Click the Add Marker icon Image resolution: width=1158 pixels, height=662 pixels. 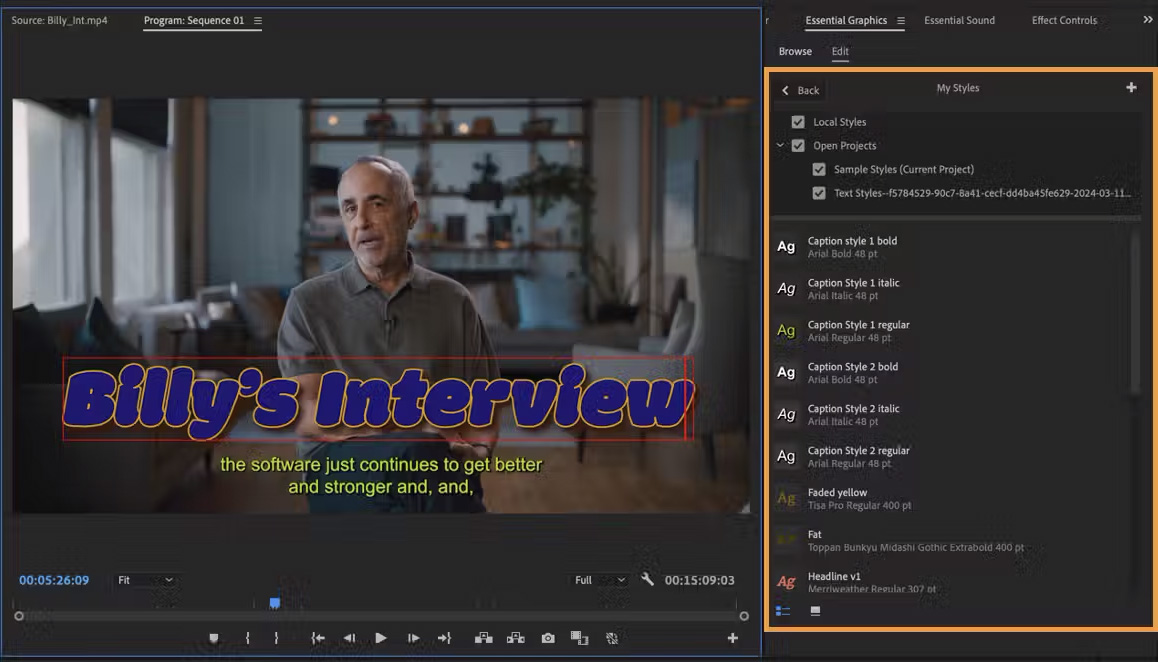pyautogui.click(x=213, y=638)
